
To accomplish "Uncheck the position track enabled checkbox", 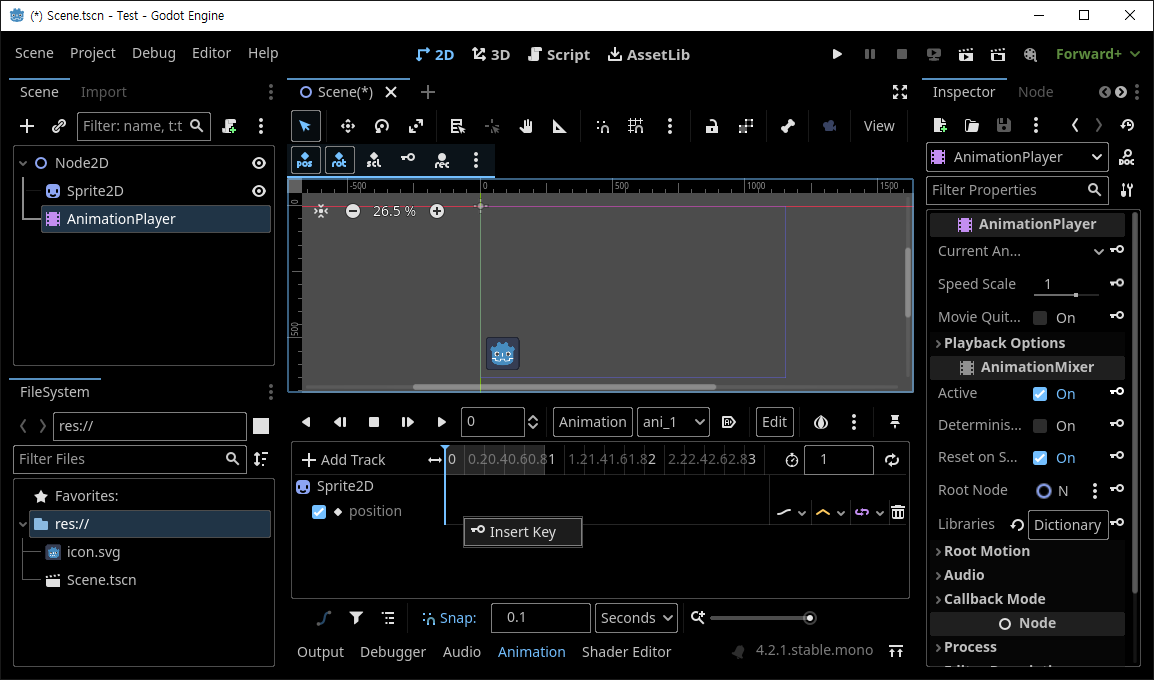I will [319, 511].
